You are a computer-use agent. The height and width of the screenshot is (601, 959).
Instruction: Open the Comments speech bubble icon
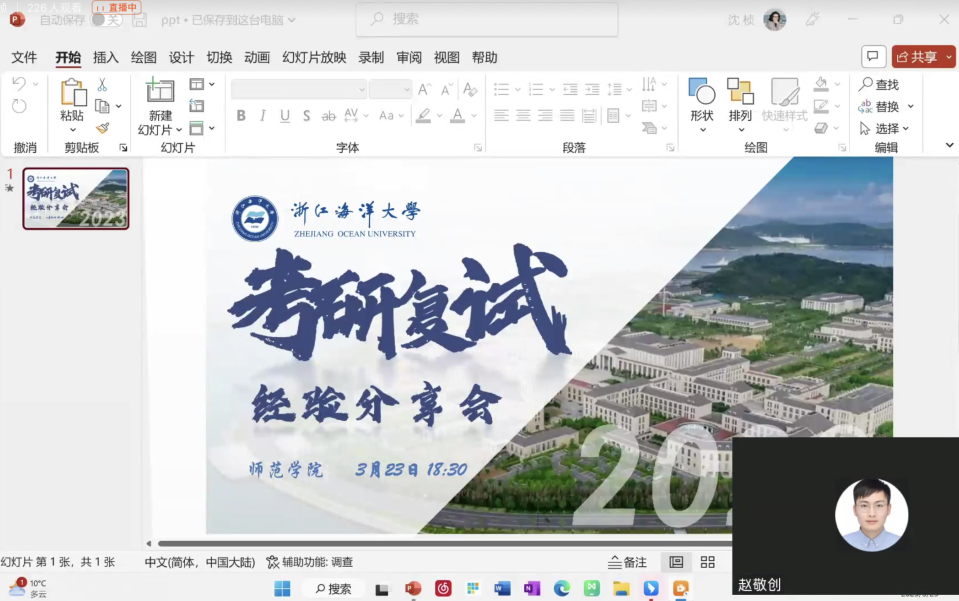tap(873, 57)
